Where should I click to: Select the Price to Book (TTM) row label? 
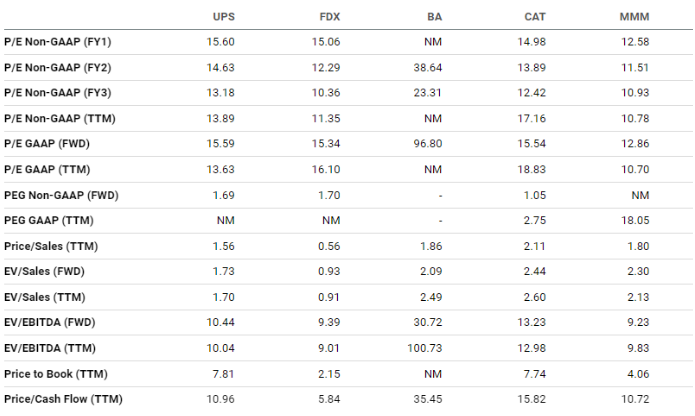(x=56, y=374)
